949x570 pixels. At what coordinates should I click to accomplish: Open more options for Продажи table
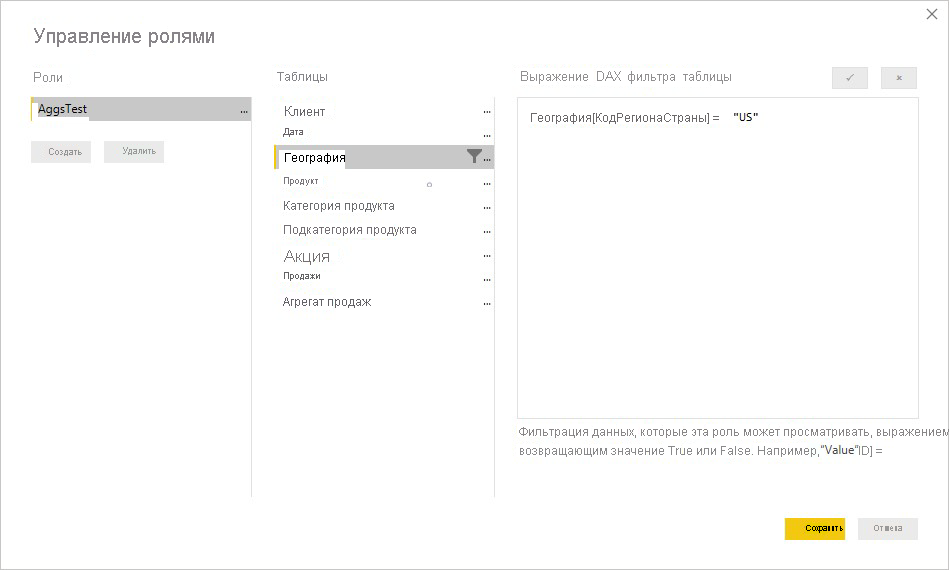tap(487, 280)
